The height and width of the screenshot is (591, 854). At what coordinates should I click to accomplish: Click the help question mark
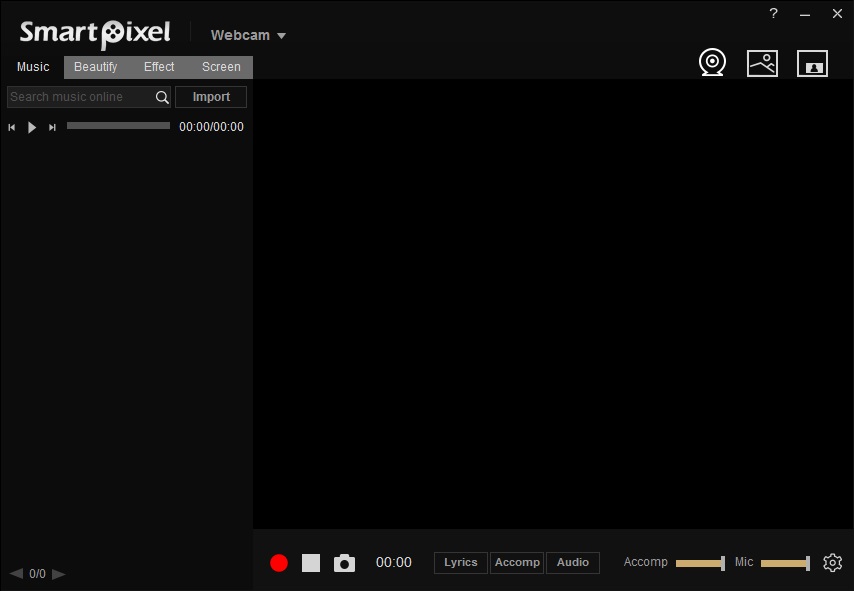(x=772, y=13)
